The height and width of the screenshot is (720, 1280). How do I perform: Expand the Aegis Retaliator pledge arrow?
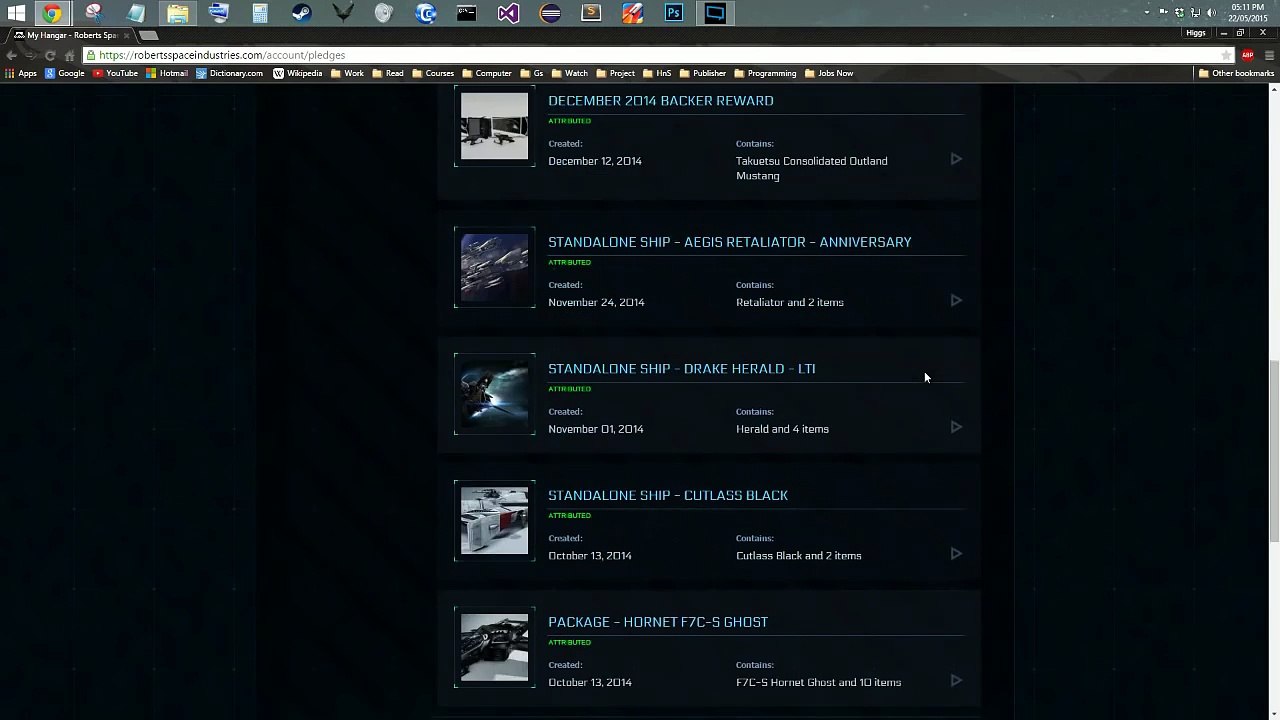pos(956,300)
